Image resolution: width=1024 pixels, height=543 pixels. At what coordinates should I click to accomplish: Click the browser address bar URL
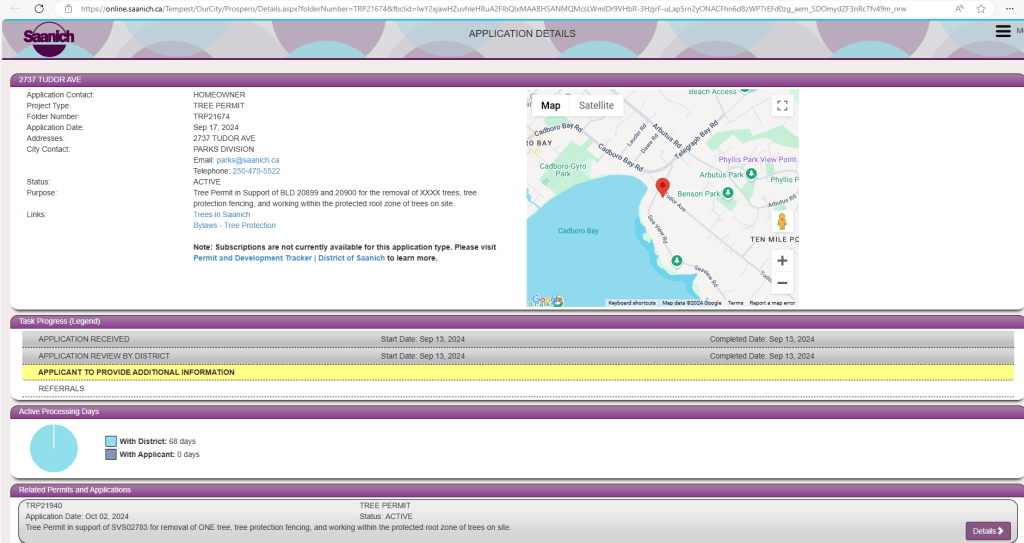490,8
